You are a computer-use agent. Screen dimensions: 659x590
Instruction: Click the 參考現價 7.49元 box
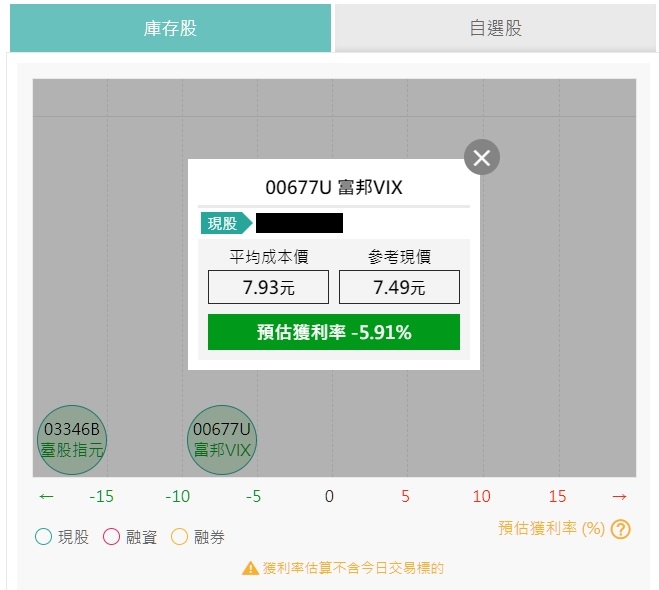coord(399,287)
